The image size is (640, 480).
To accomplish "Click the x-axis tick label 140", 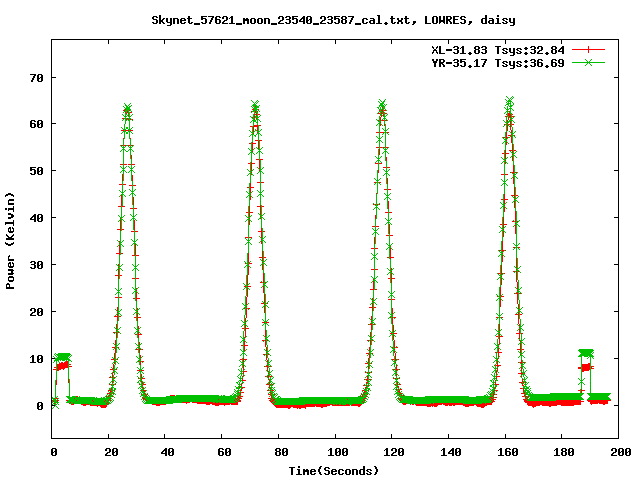I will pos(451,452).
